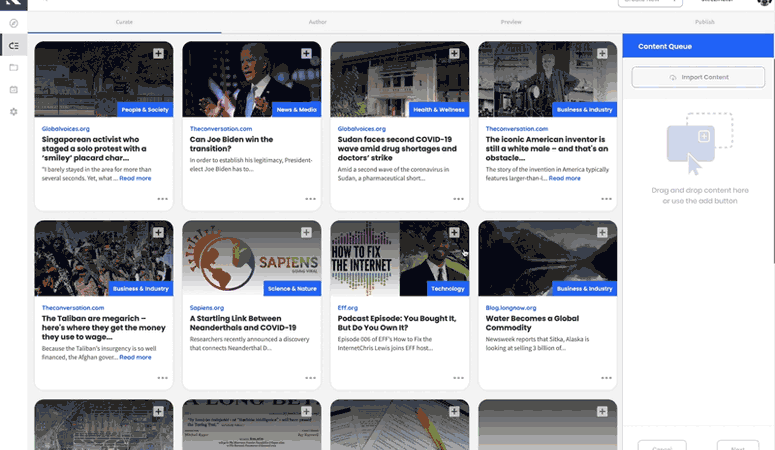Add the Taliban megarich article to queue
775x450 pixels.
(x=158, y=232)
